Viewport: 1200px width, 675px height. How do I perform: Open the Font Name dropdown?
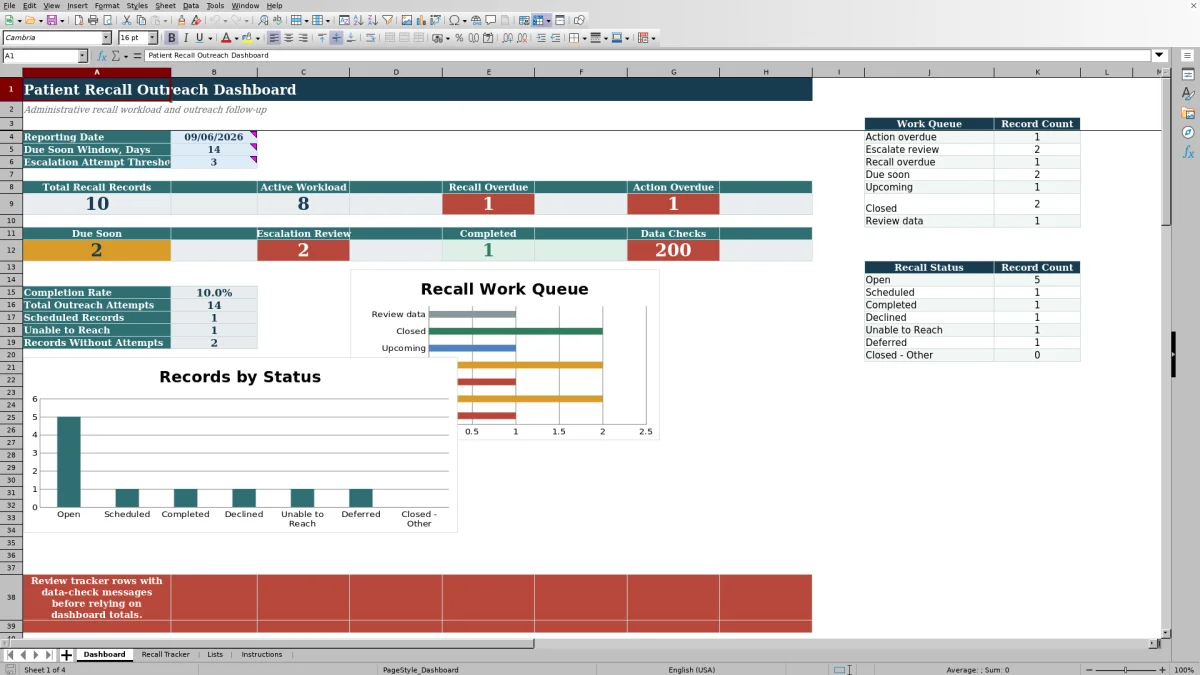tap(106, 38)
